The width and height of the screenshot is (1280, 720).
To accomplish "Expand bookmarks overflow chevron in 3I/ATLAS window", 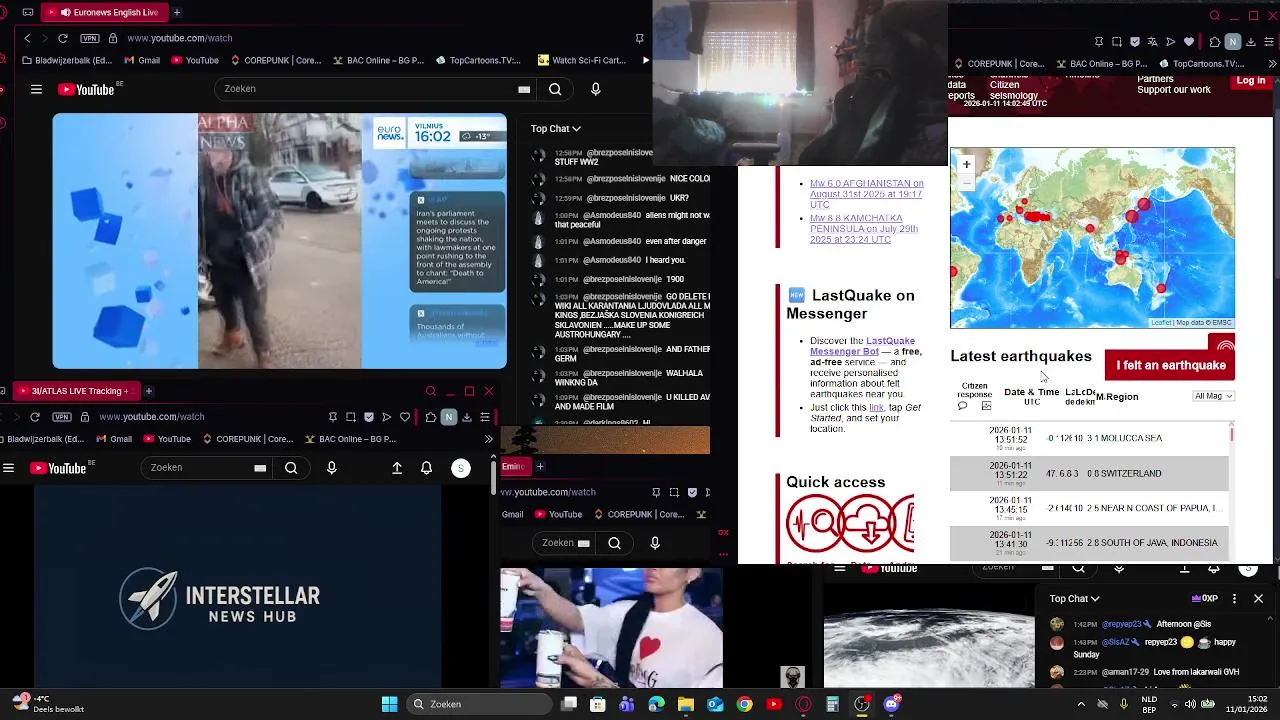I will (488, 439).
